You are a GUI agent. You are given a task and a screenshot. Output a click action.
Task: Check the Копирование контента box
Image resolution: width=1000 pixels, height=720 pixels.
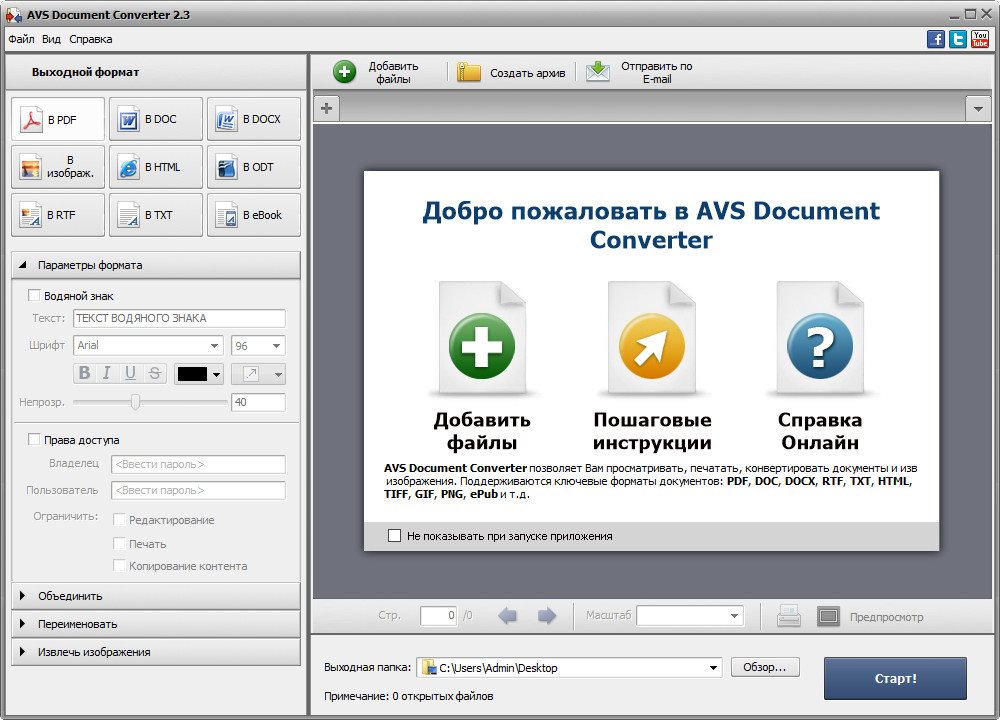coord(119,566)
